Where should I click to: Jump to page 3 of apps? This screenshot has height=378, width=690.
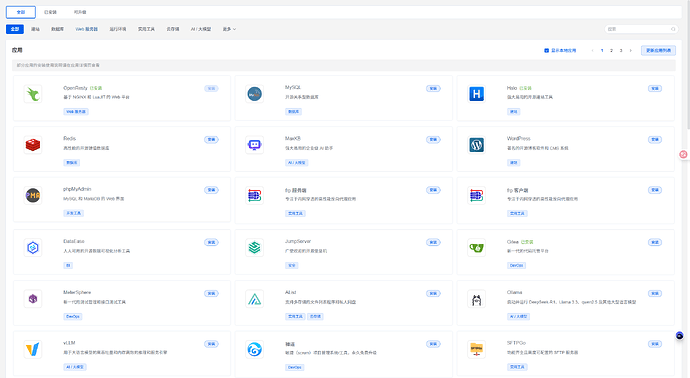621,51
